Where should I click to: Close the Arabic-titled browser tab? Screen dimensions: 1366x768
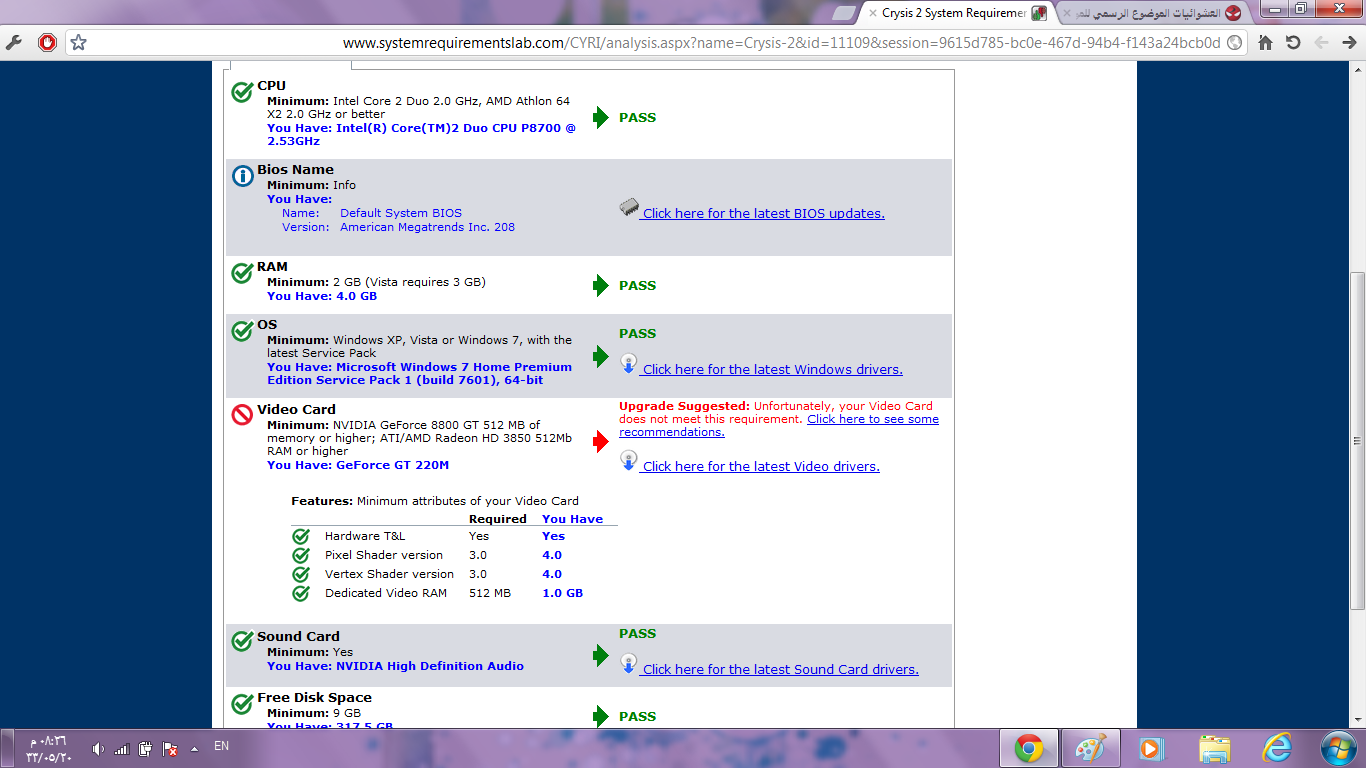point(1067,14)
